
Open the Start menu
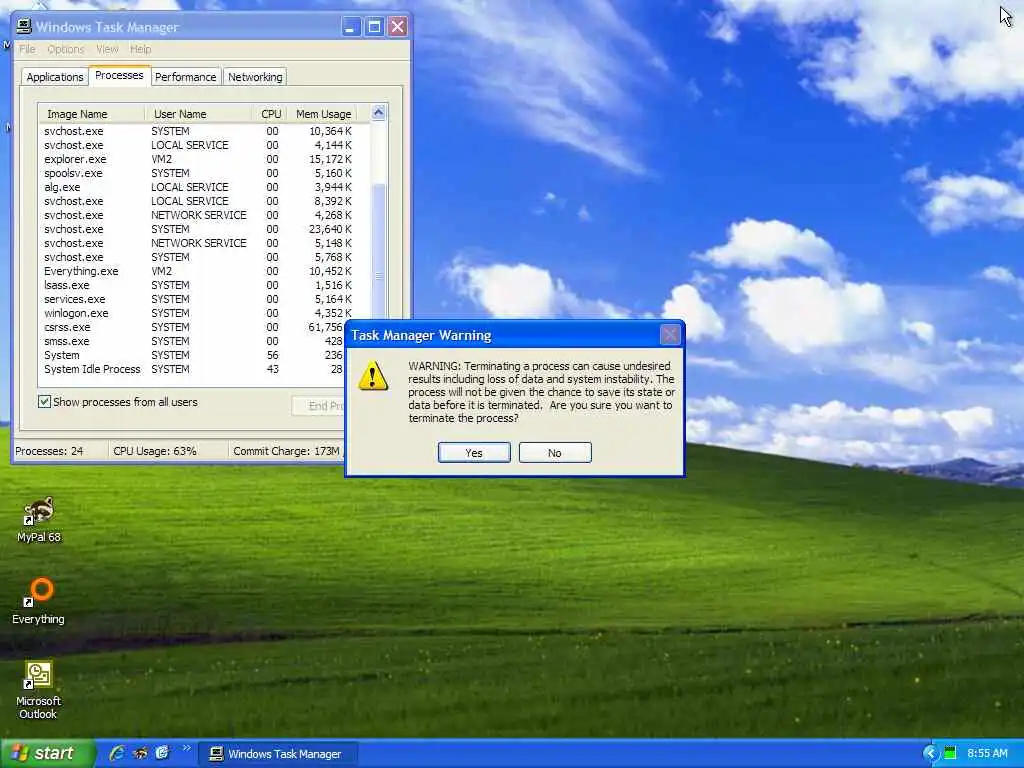[48, 754]
